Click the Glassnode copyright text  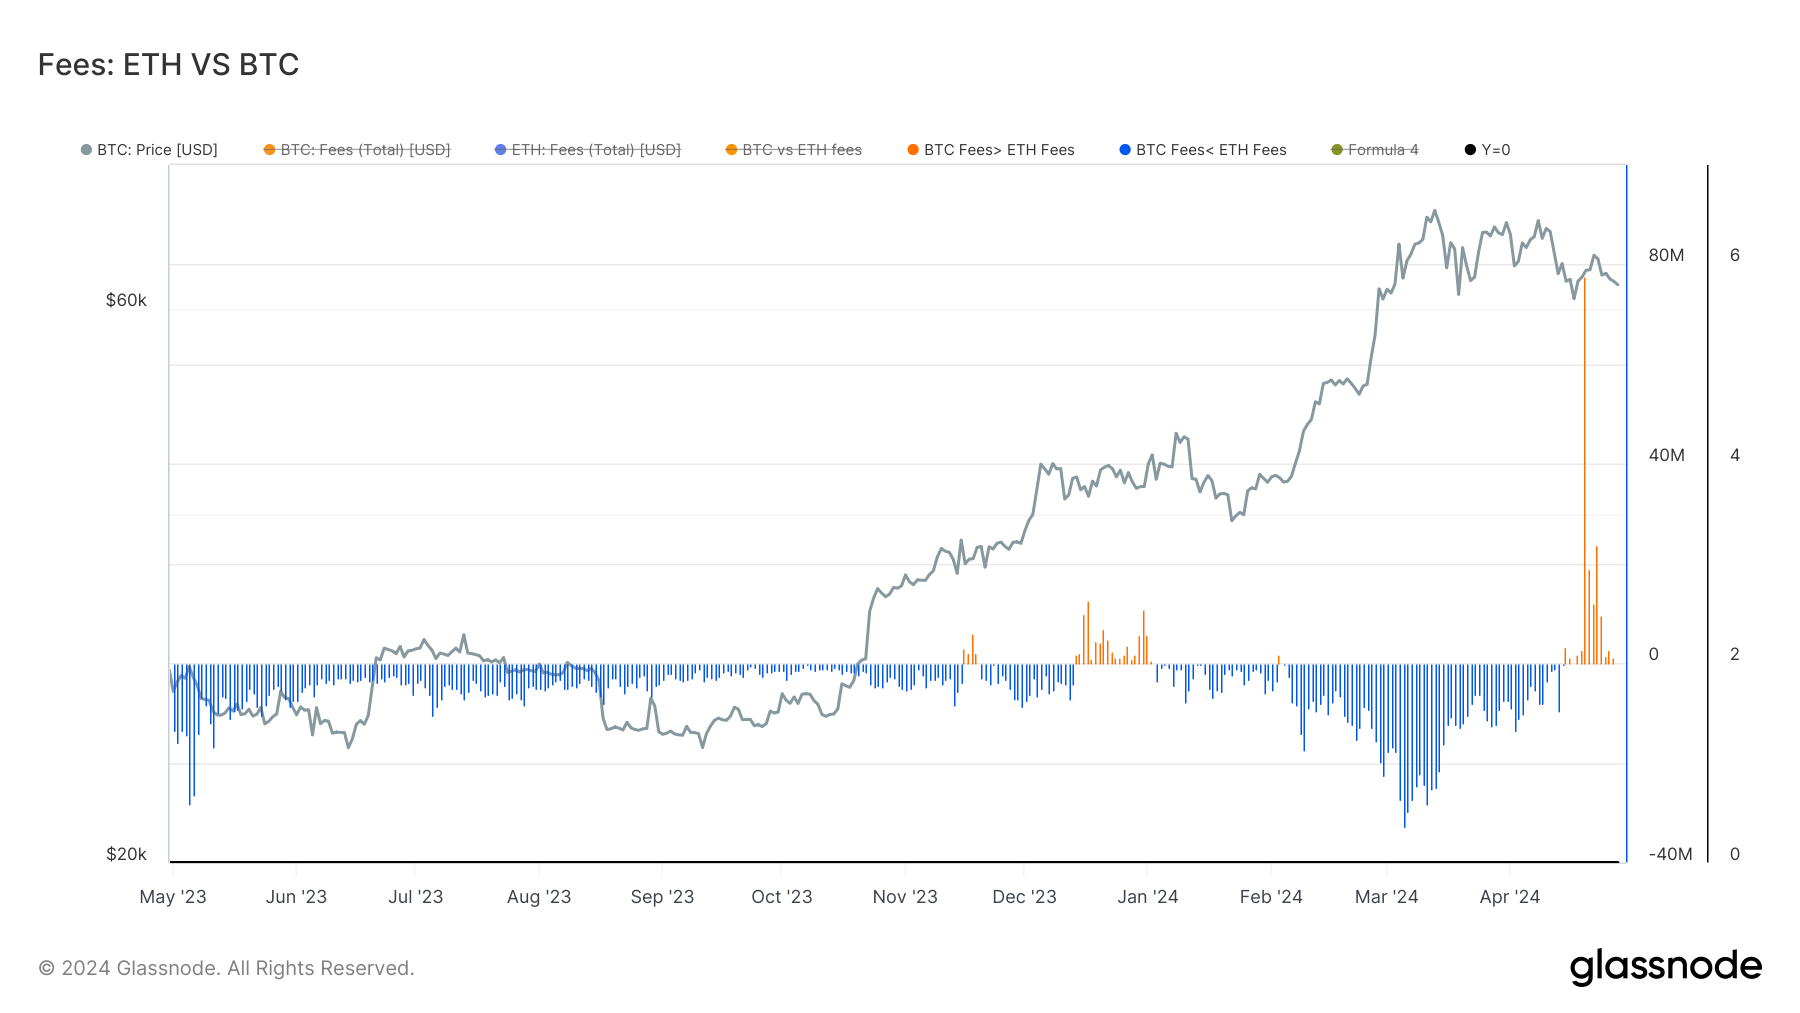point(225,967)
